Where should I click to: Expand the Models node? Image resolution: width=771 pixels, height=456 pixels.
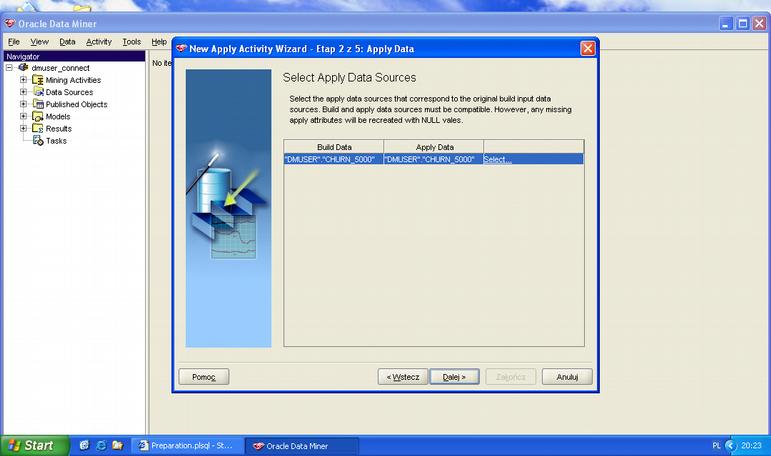coord(23,116)
